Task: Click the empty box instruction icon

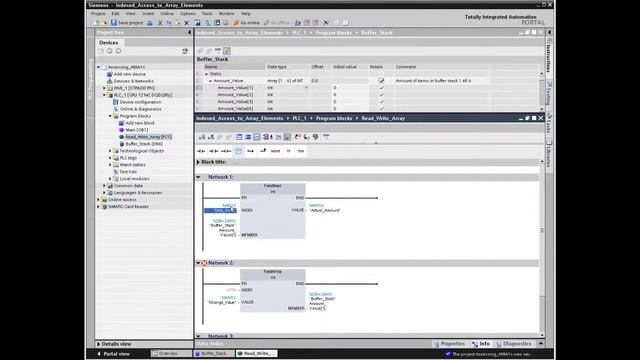Action: [x=238, y=151]
